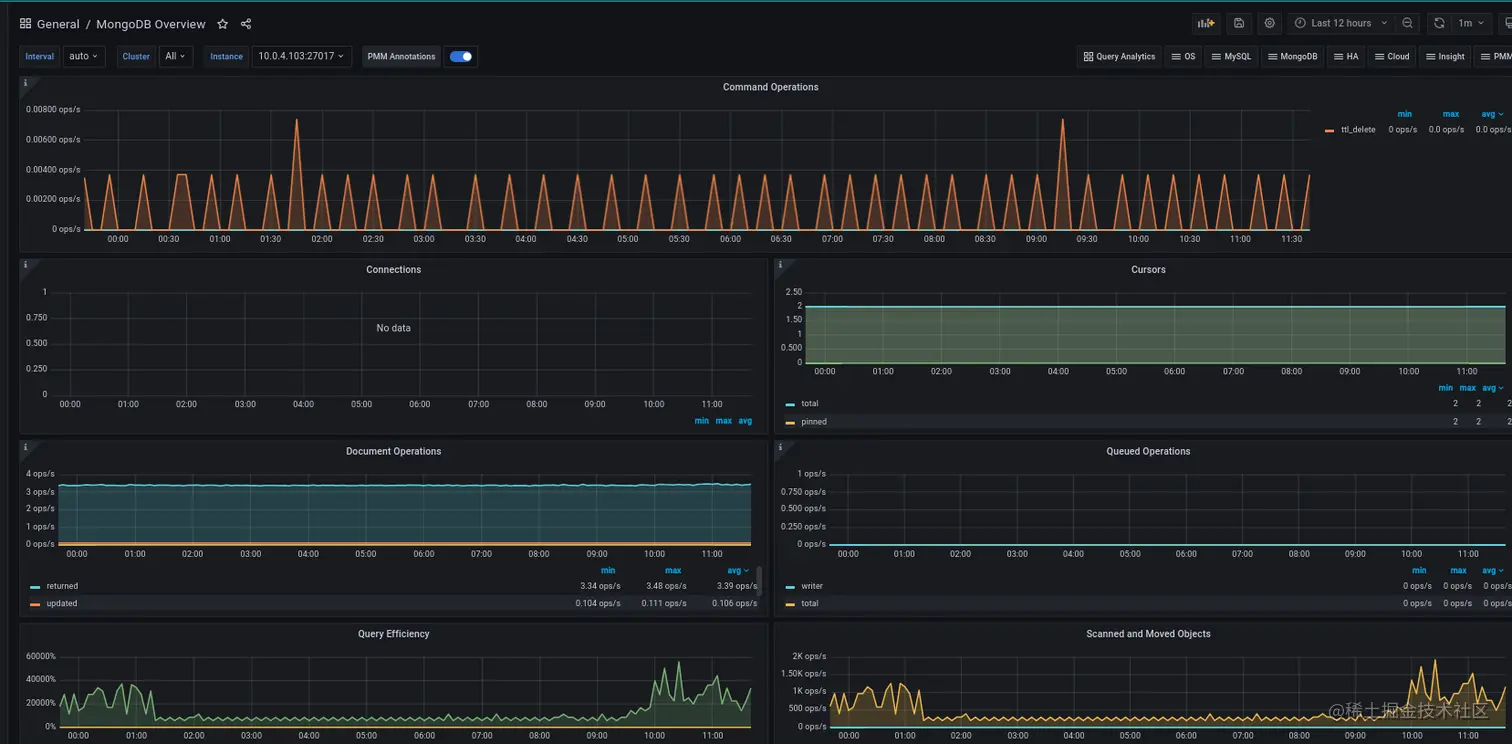The height and width of the screenshot is (744, 1512).
Task: Show info for the Cursors panel
Action: click(780, 265)
